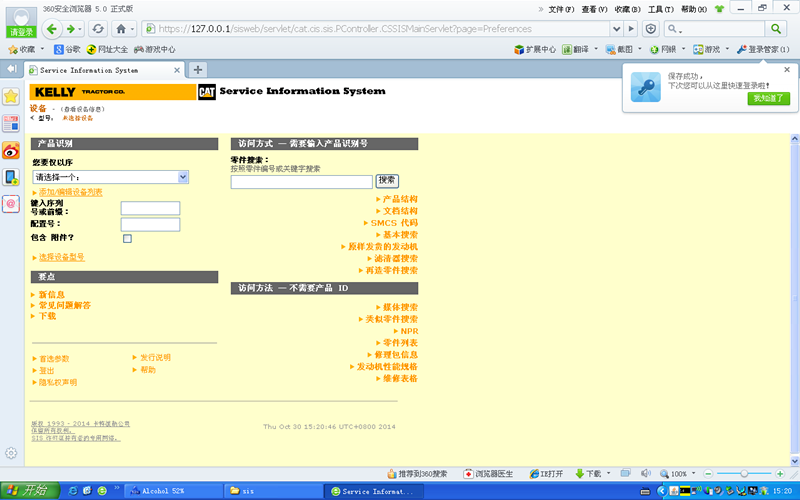The width and height of the screenshot is (800, 500).
Task: Open 下载 downloads in status bar
Action: (588, 474)
